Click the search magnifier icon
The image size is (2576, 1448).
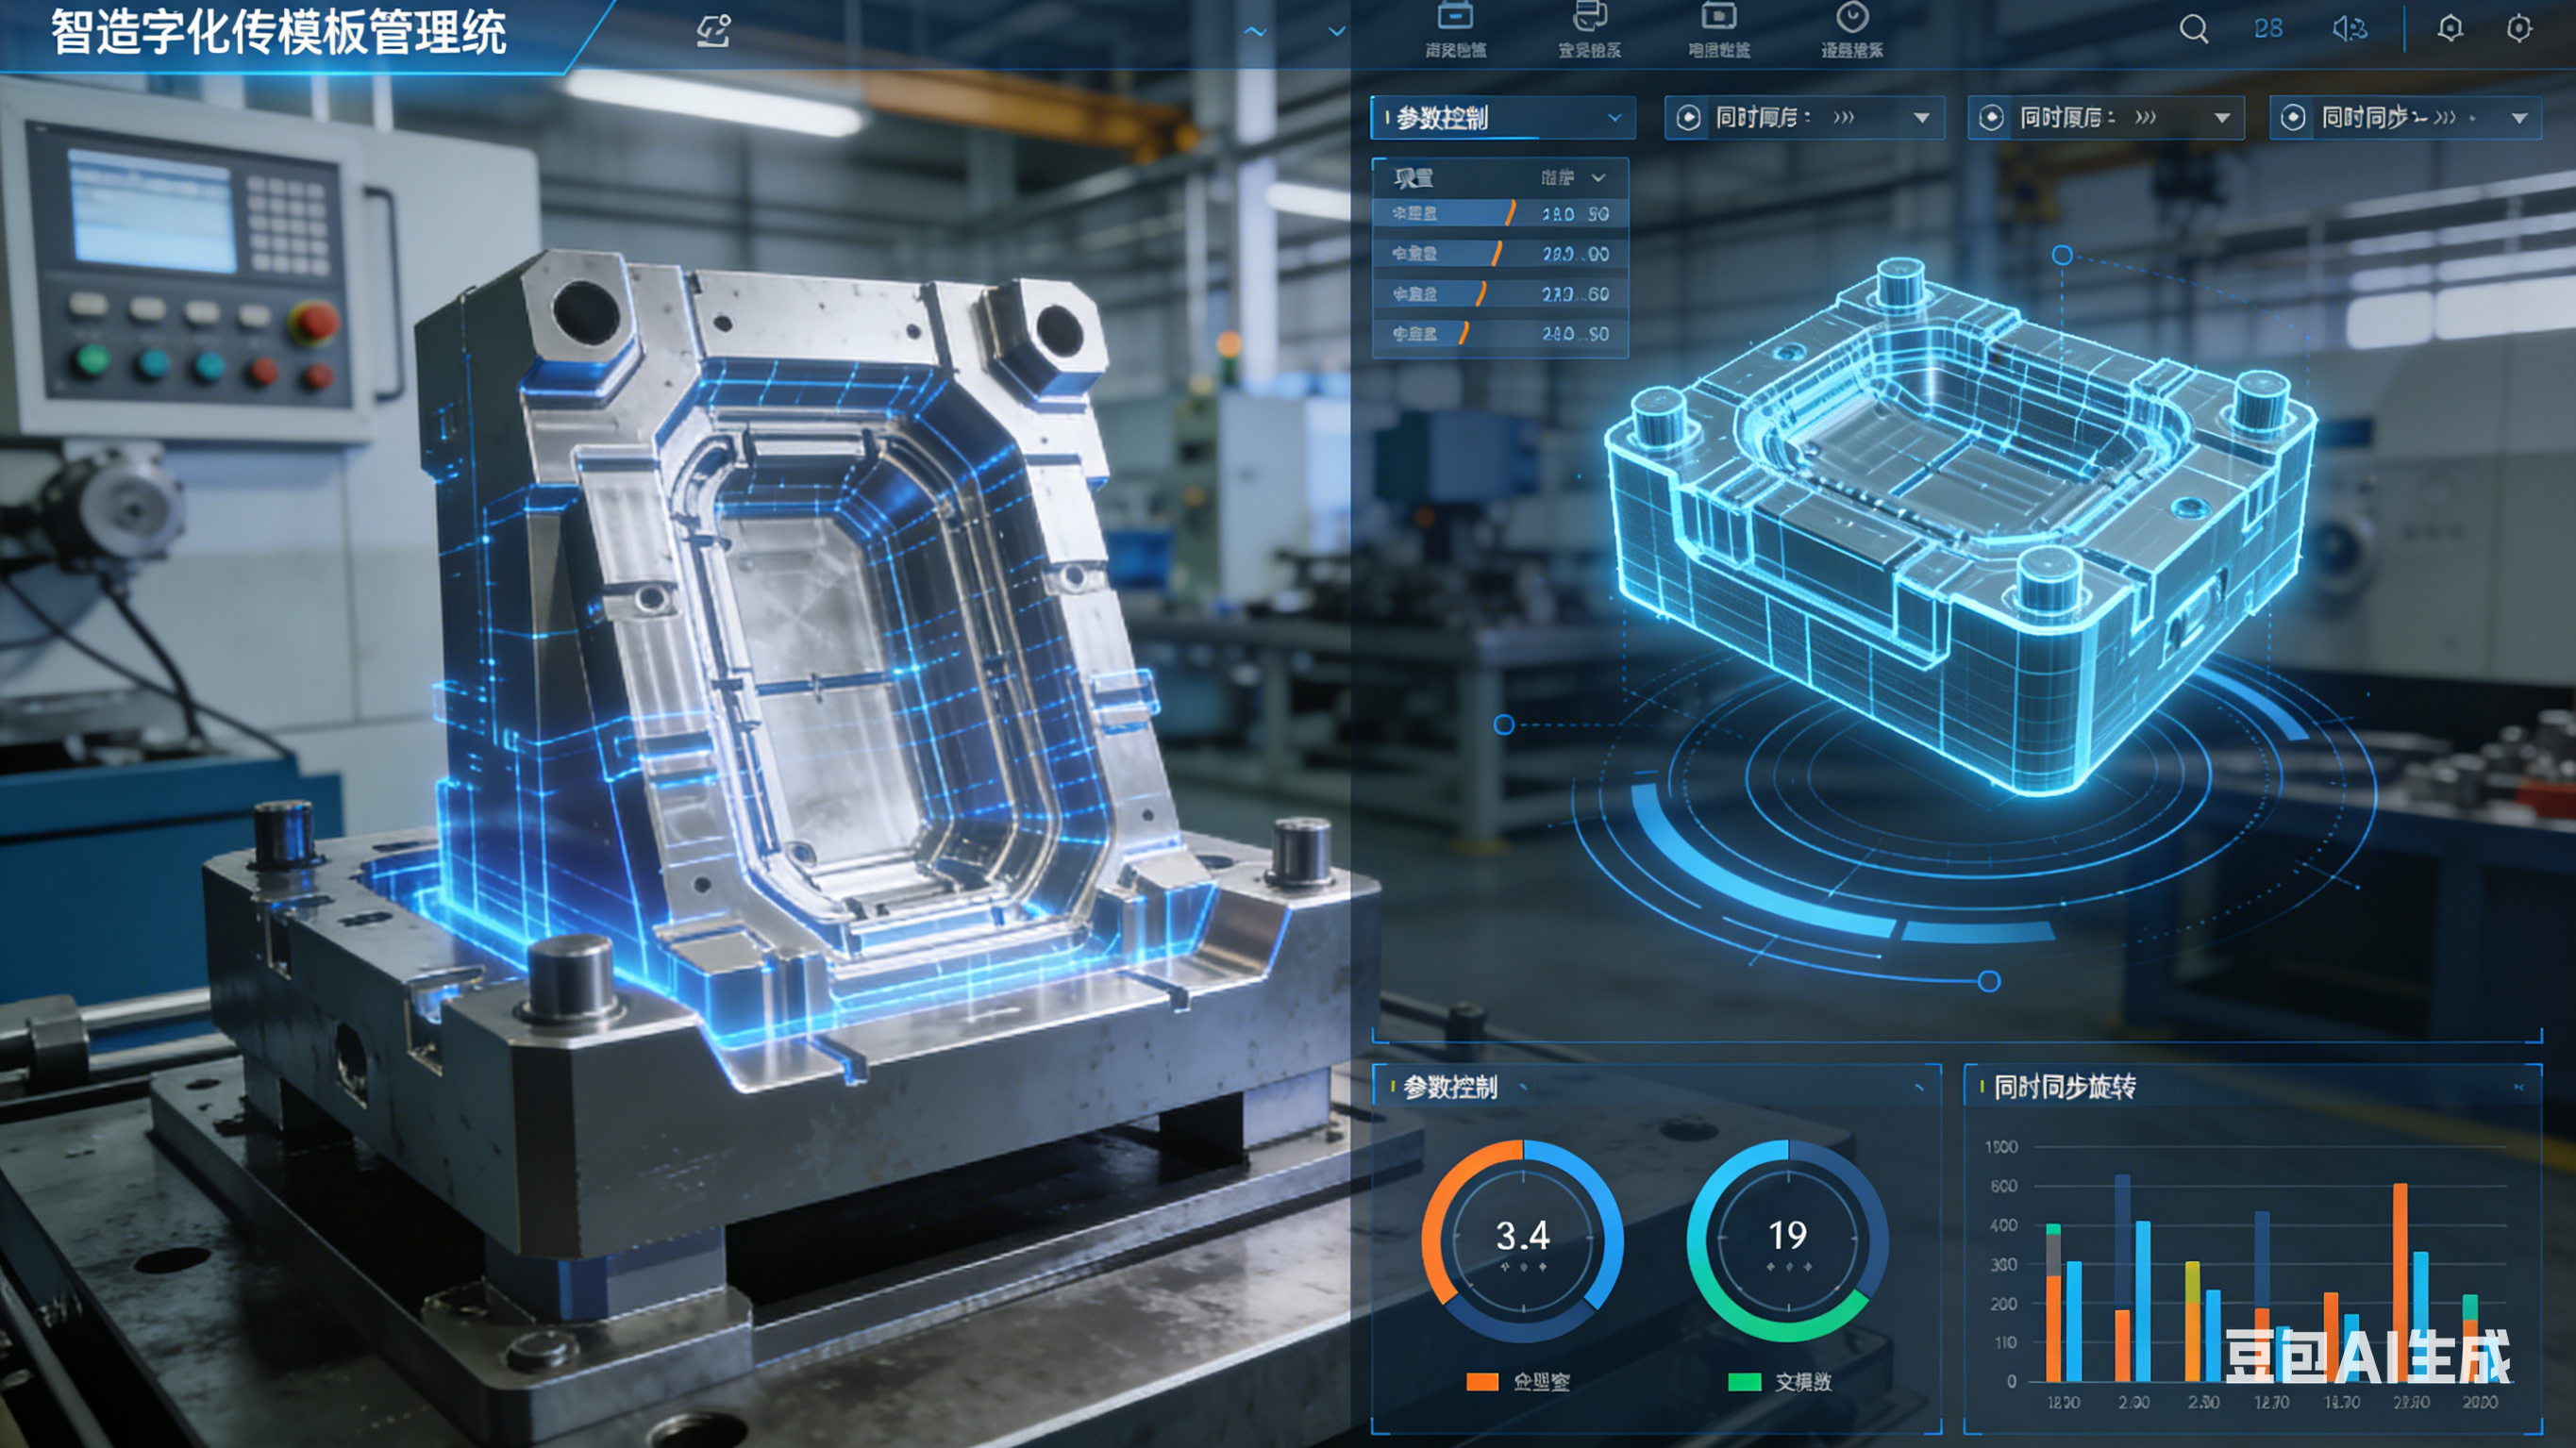point(2193,29)
